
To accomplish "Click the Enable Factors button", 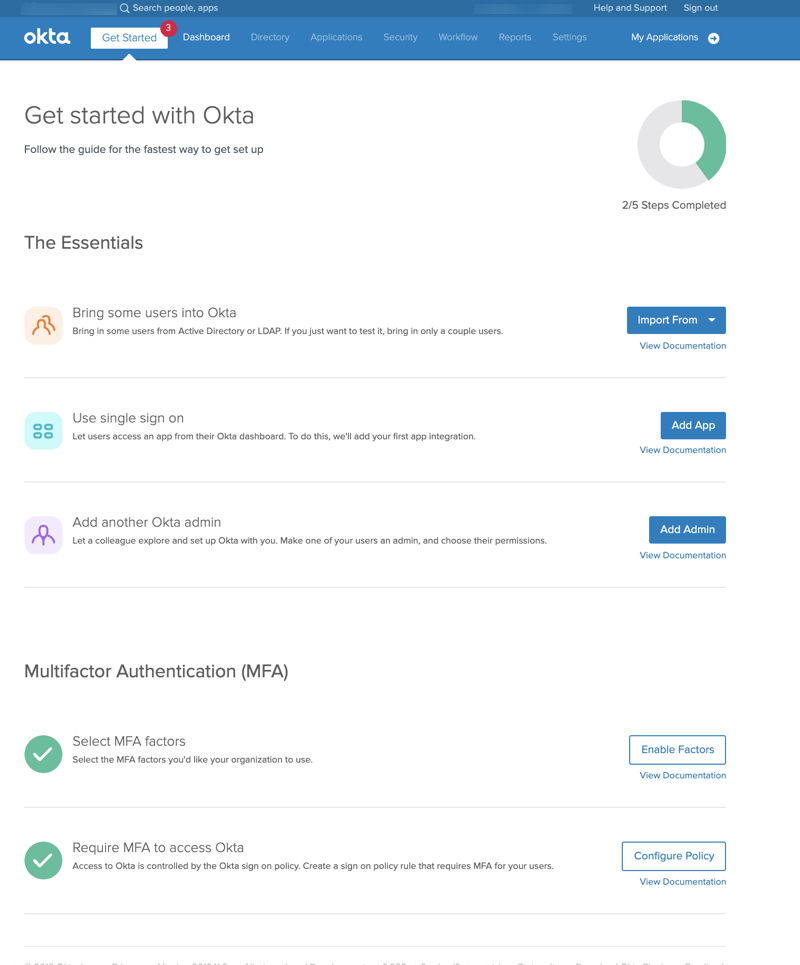I will 677,750.
